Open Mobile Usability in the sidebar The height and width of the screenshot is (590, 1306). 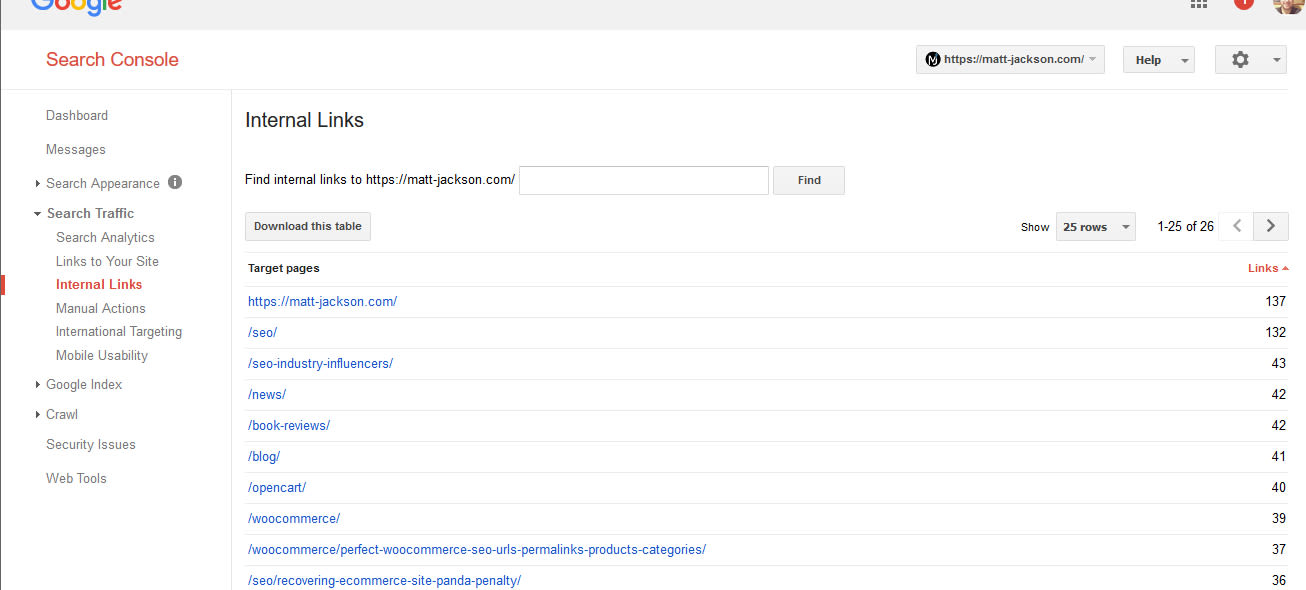(x=102, y=355)
